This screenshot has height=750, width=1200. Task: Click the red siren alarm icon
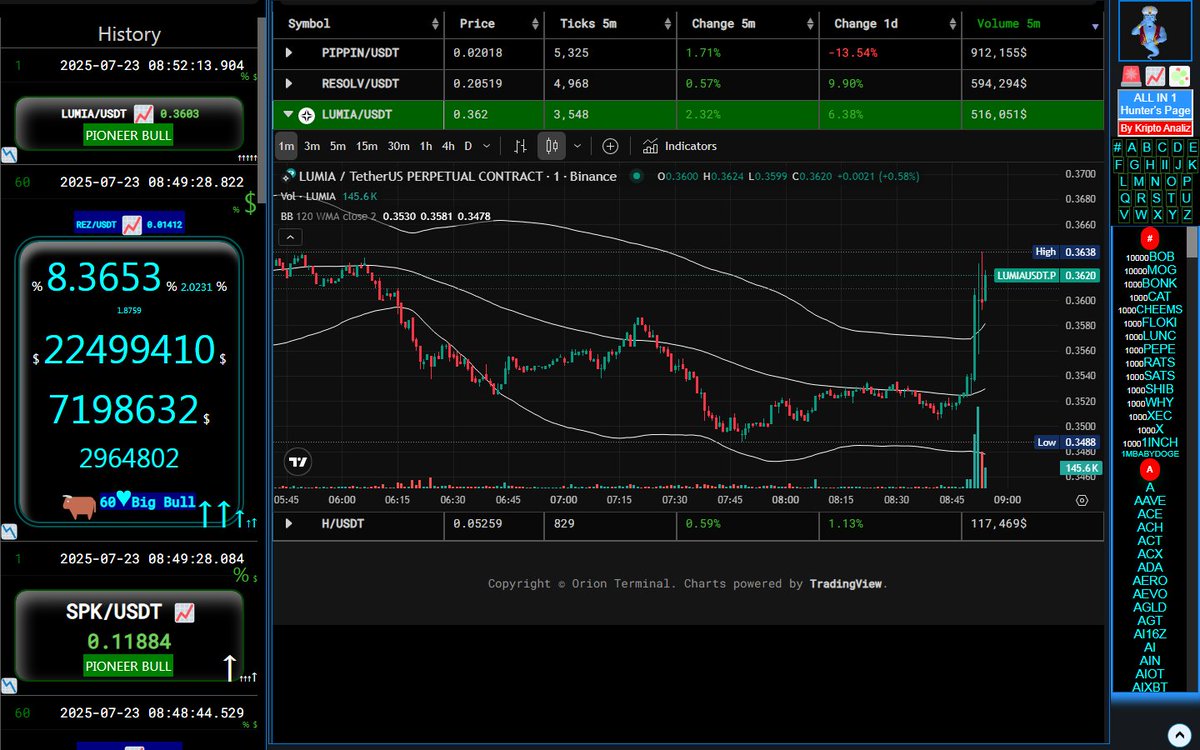[x=1131, y=76]
